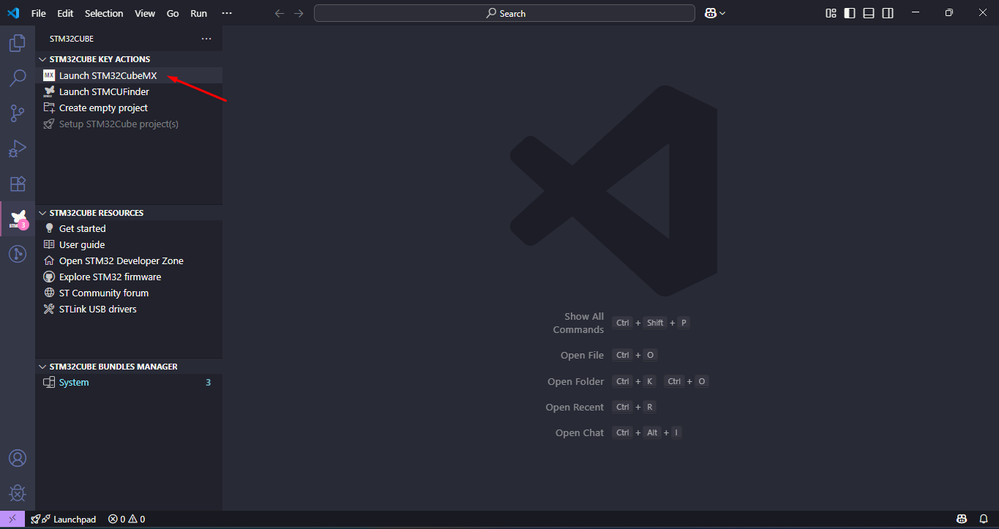The height and width of the screenshot is (529, 999).
Task: Click the Search command center field
Action: pyautogui.click(x=505, y=13)
